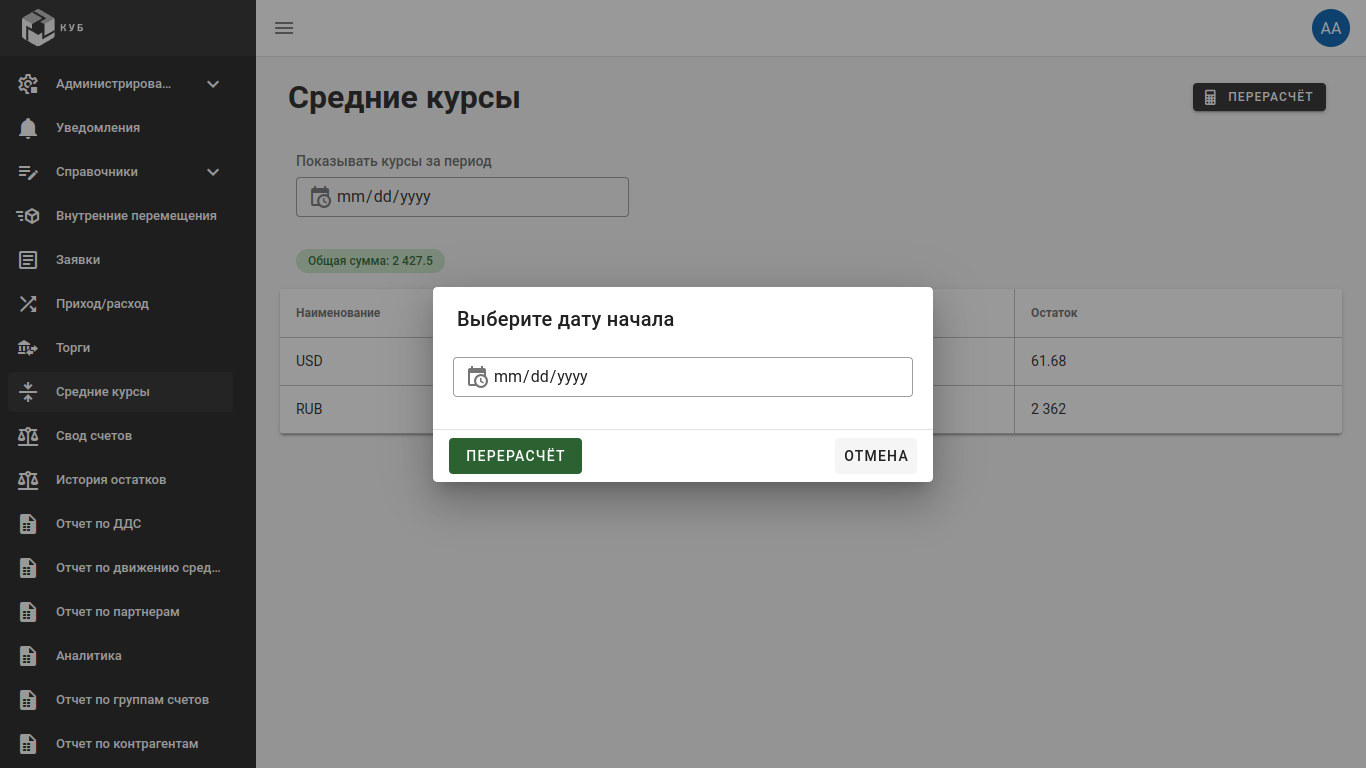Click the Отчет по группам счетов icon
1366x768 pixels.
[28, 700]
